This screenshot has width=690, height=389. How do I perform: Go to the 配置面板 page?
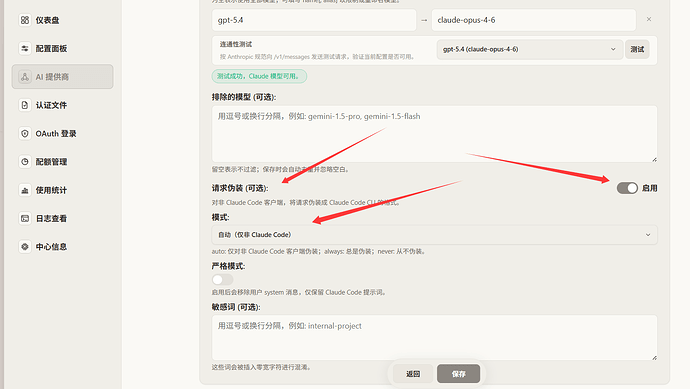click(x=62, y=48)
